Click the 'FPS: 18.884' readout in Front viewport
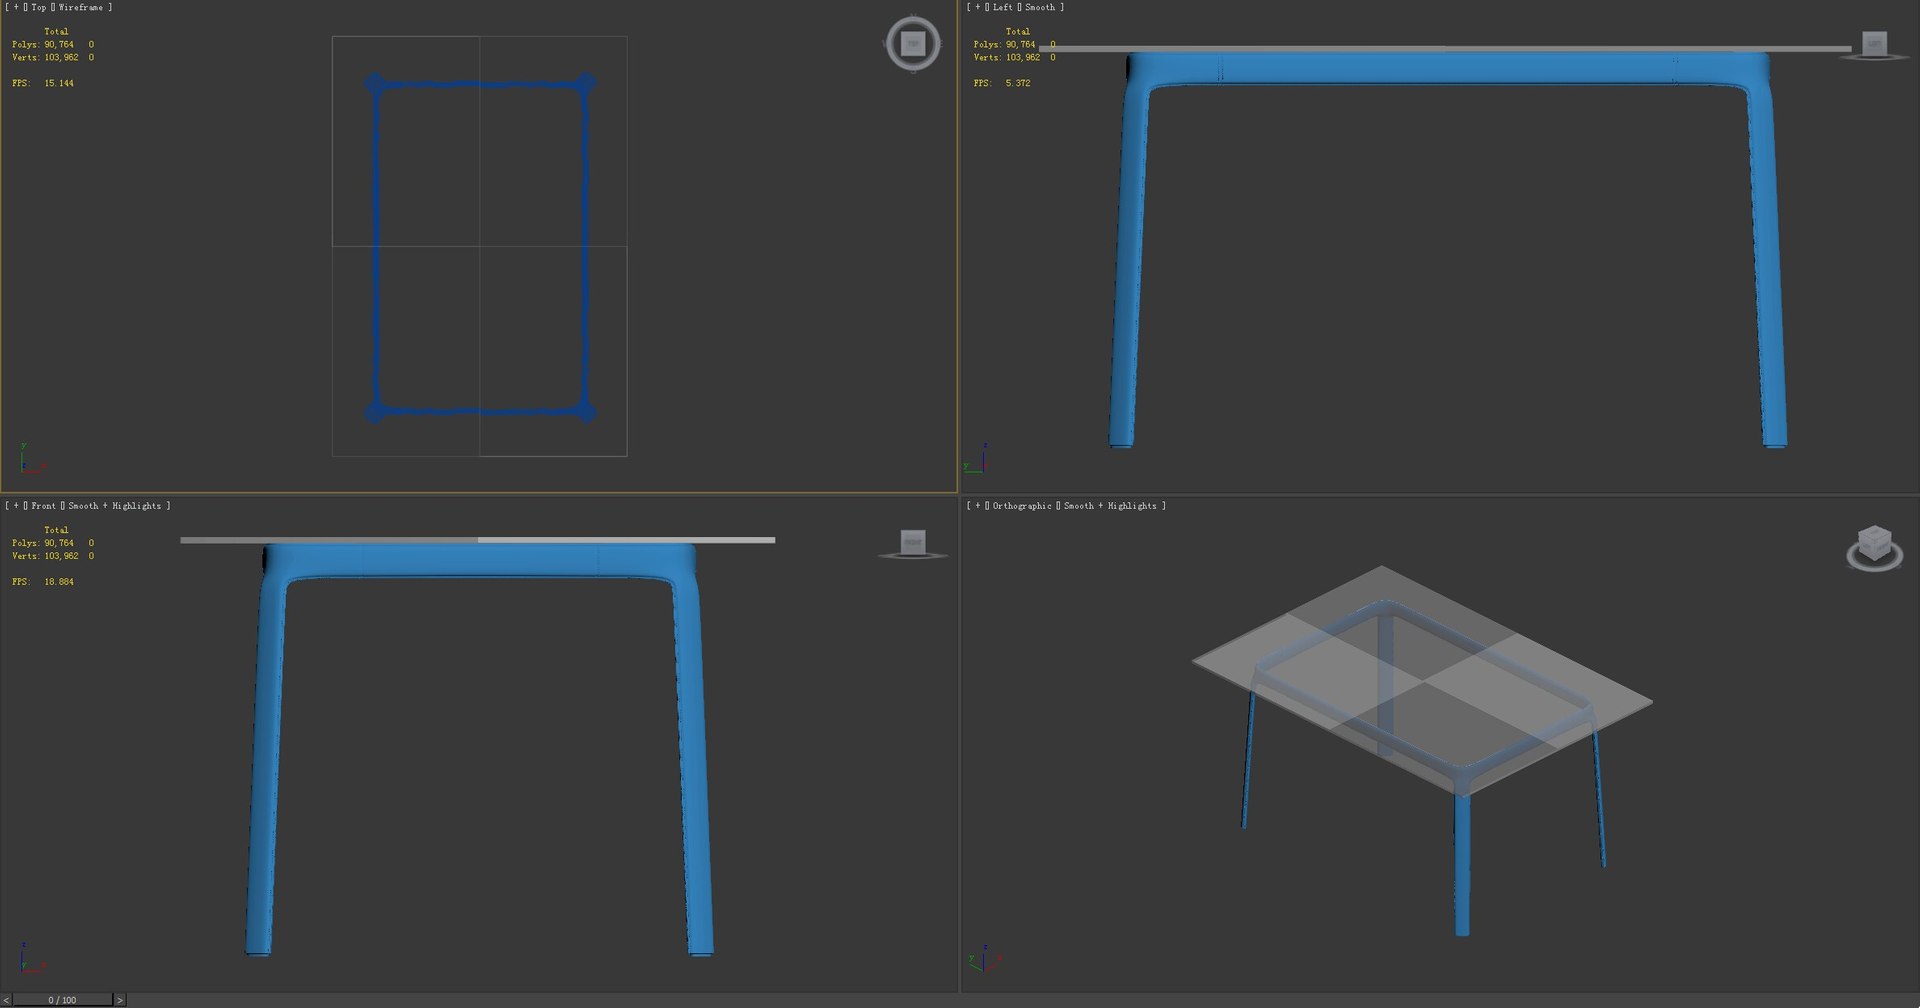The height and width of the screenshot is (1008, 1920). tap(43, 581)
